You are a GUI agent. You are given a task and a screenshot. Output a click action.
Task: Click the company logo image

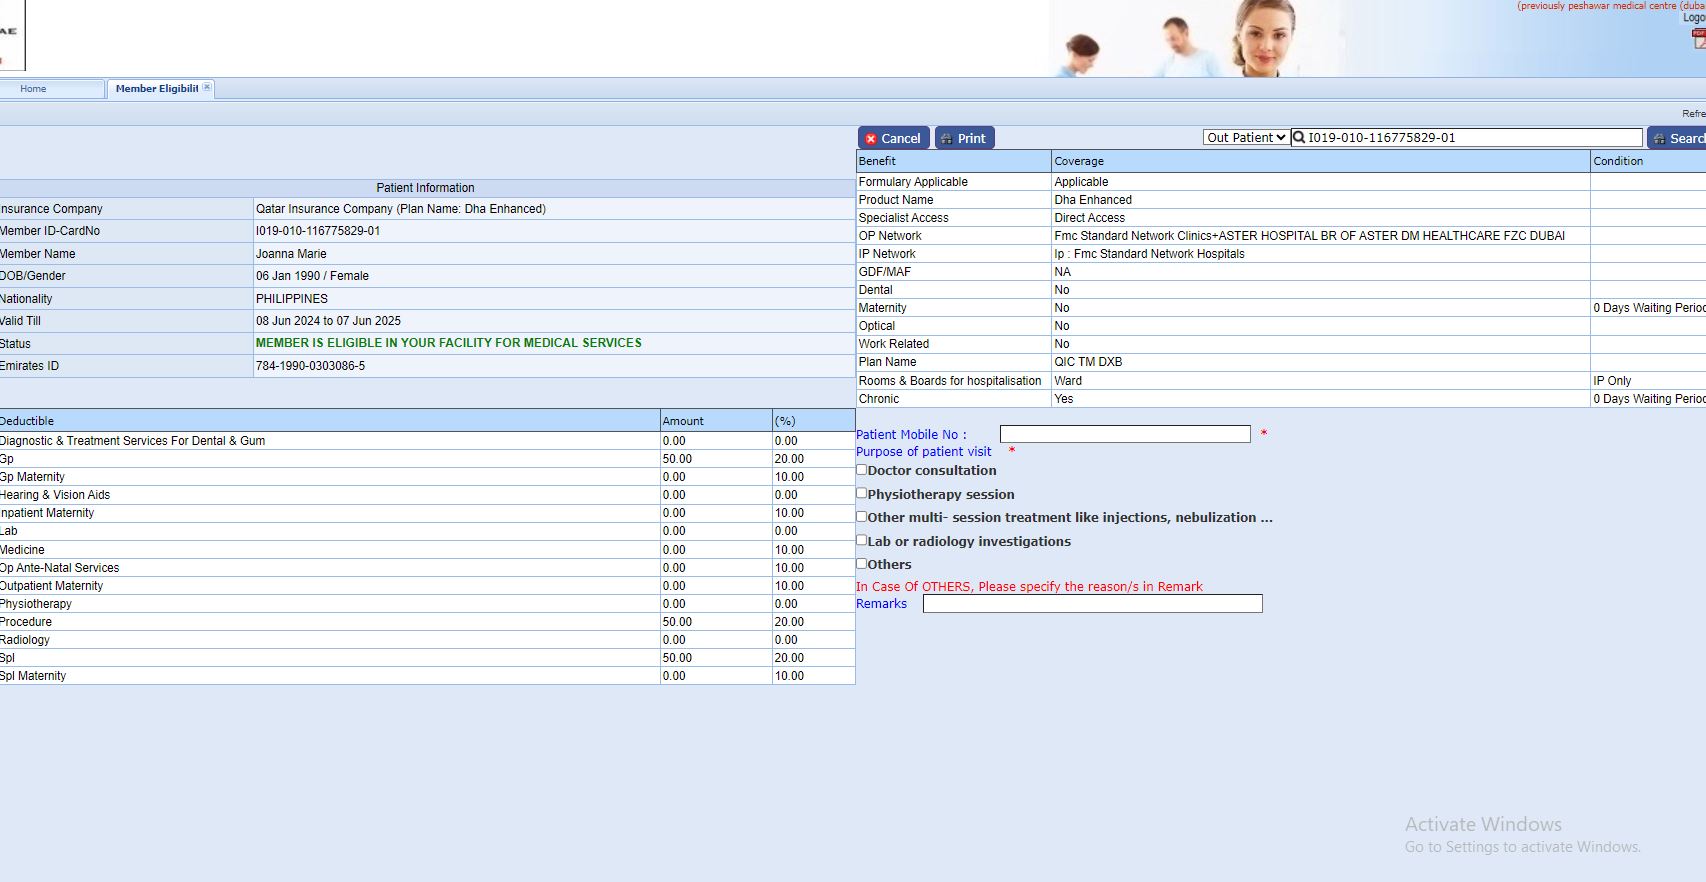12,36
